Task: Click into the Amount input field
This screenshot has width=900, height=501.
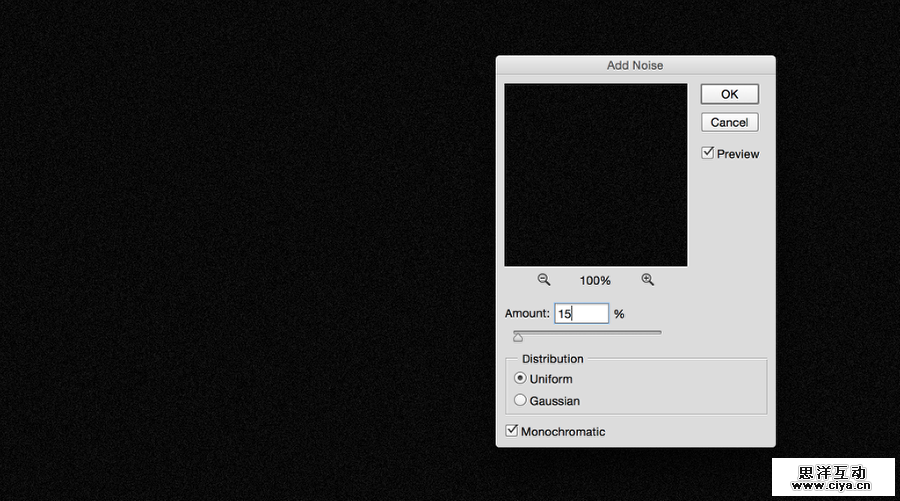Action: tap(581, 314)
